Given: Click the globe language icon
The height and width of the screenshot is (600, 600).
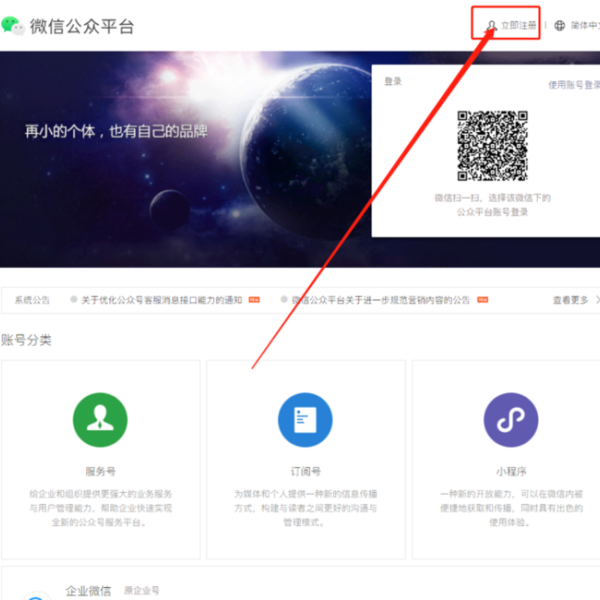Looking at the screenshot, I should tap(559, 26).
